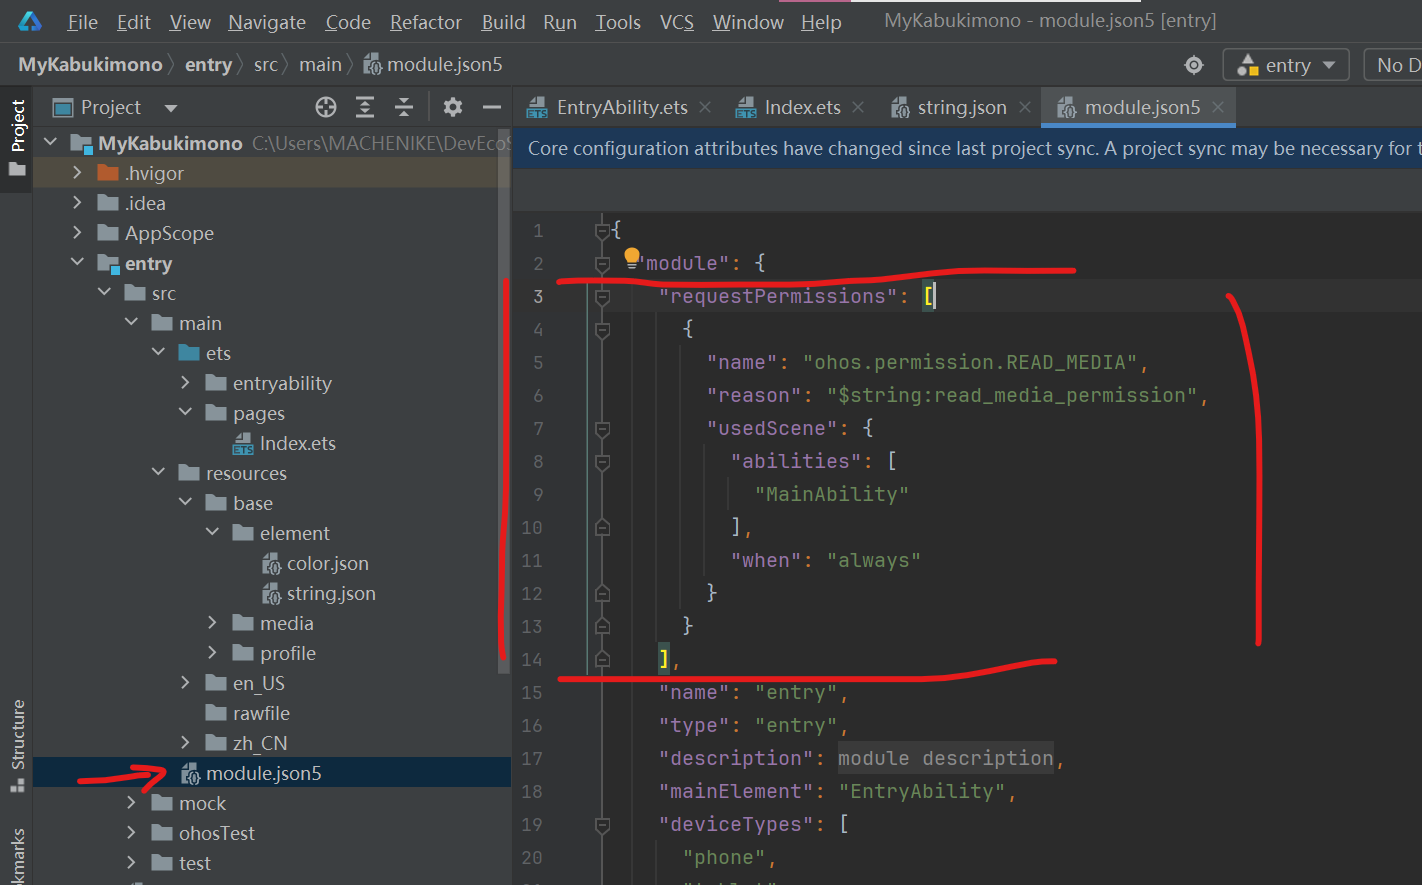1422x885 pixels.
Task: Open the Code menu
Action: click(x=348, y=22)
